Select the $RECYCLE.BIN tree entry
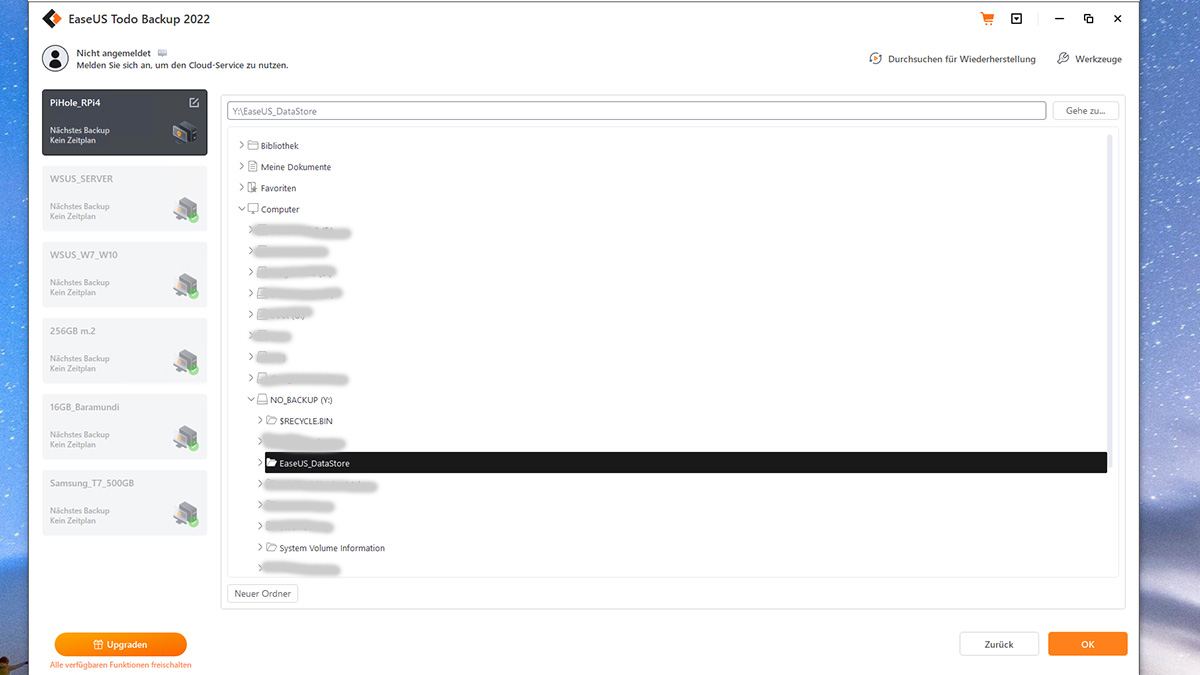Screen dimensions: 1200x675 pyautogui.click(x=306, y=421)
